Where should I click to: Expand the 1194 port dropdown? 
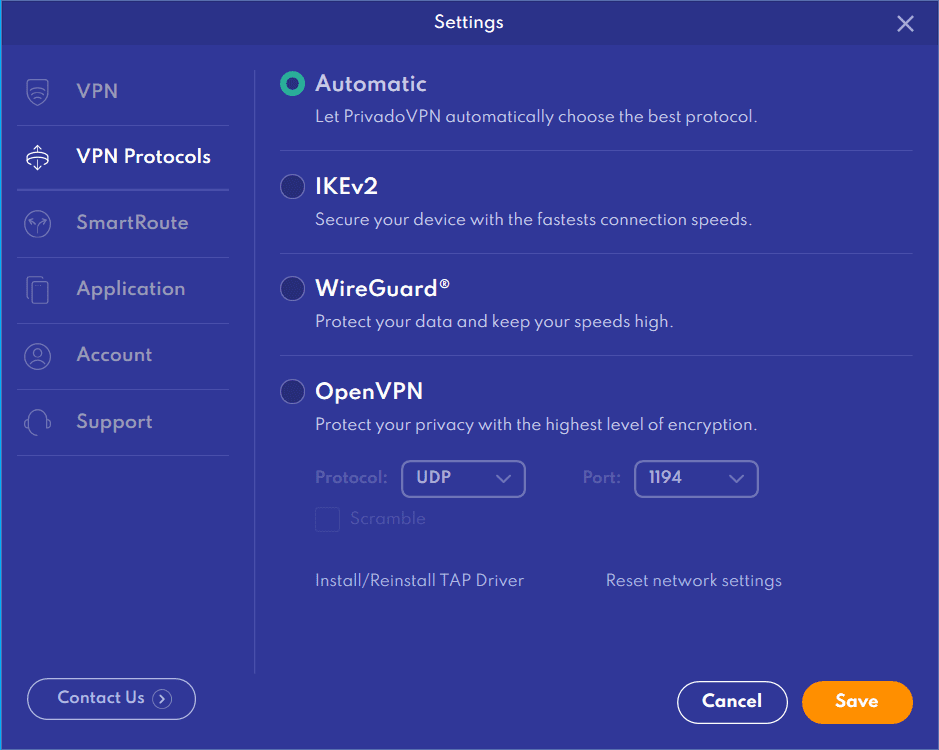pos(696,479)
